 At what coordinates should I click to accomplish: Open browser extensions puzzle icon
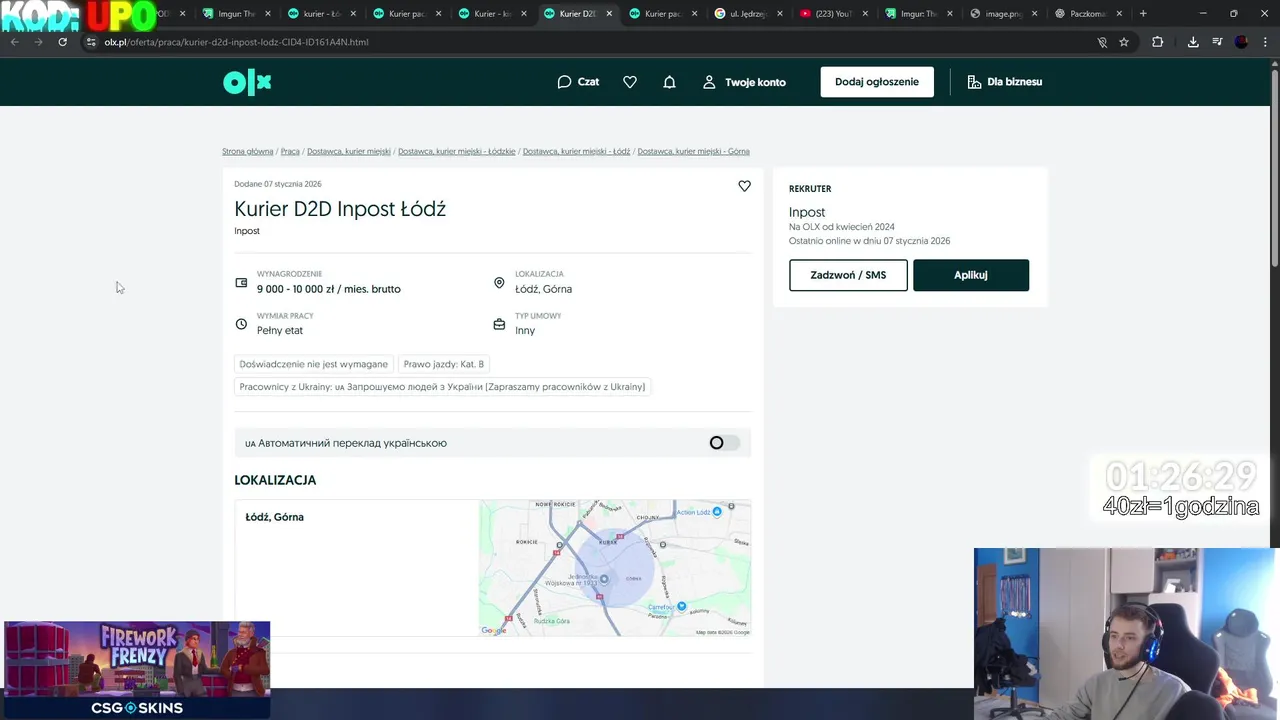1158,42
